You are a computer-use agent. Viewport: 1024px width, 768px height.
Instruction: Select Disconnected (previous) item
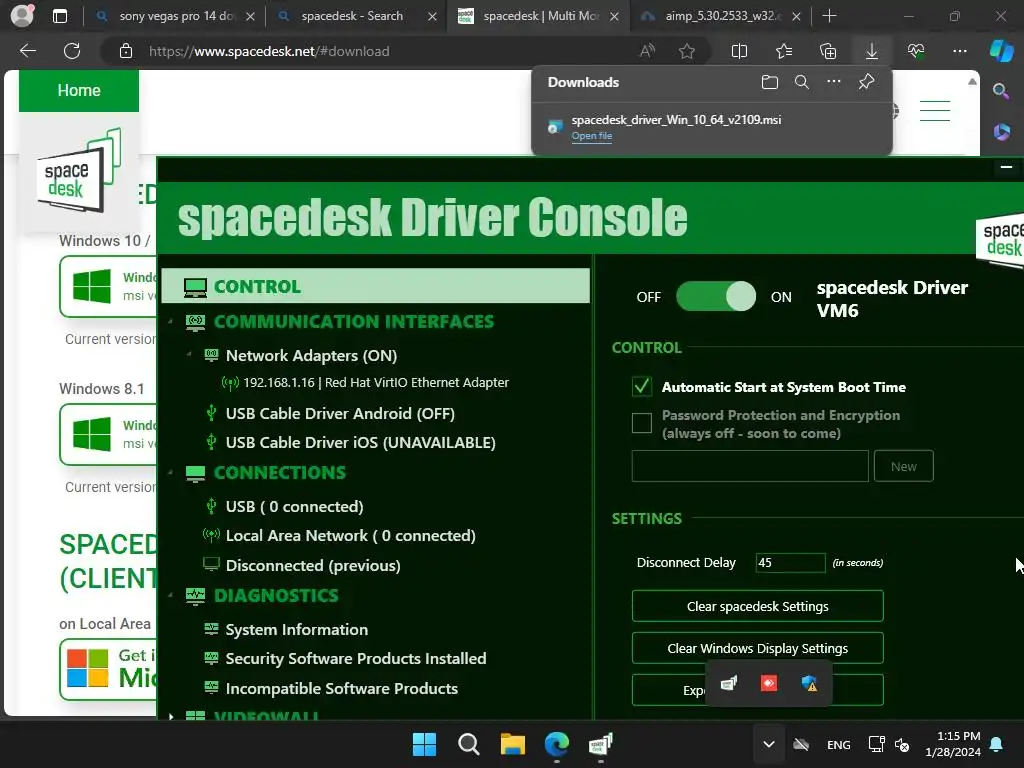(x=313, y=566)
